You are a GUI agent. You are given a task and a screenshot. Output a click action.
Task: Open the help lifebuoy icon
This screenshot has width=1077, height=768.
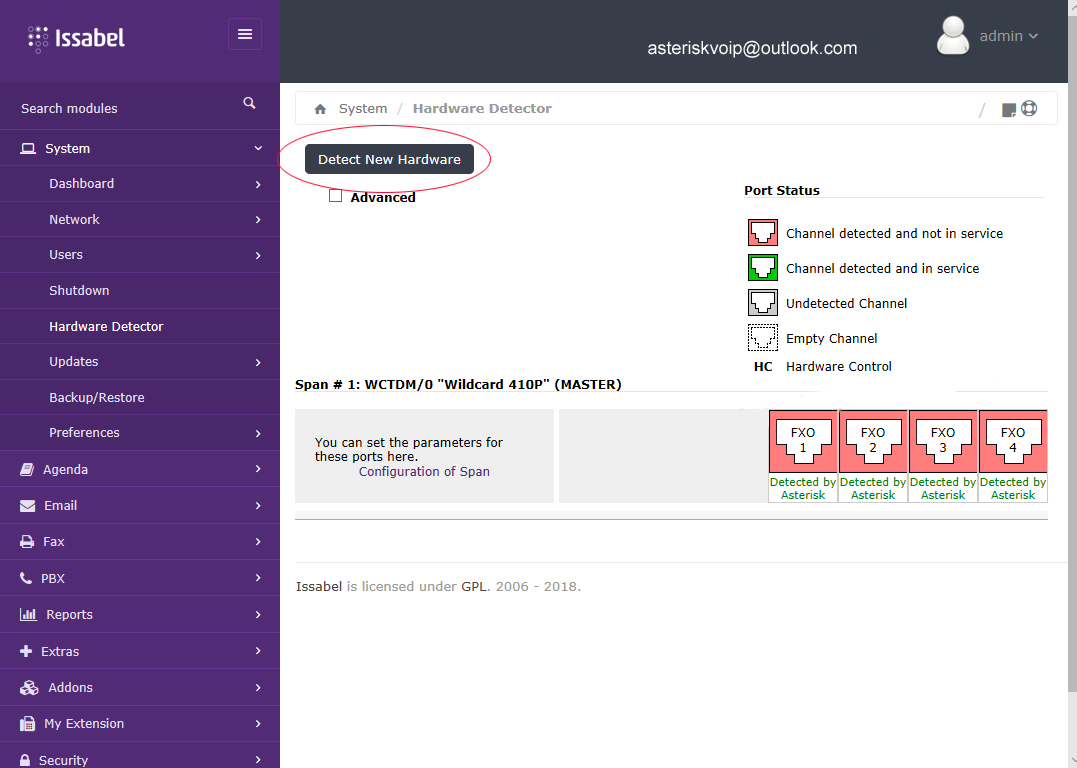point(1028,109)
